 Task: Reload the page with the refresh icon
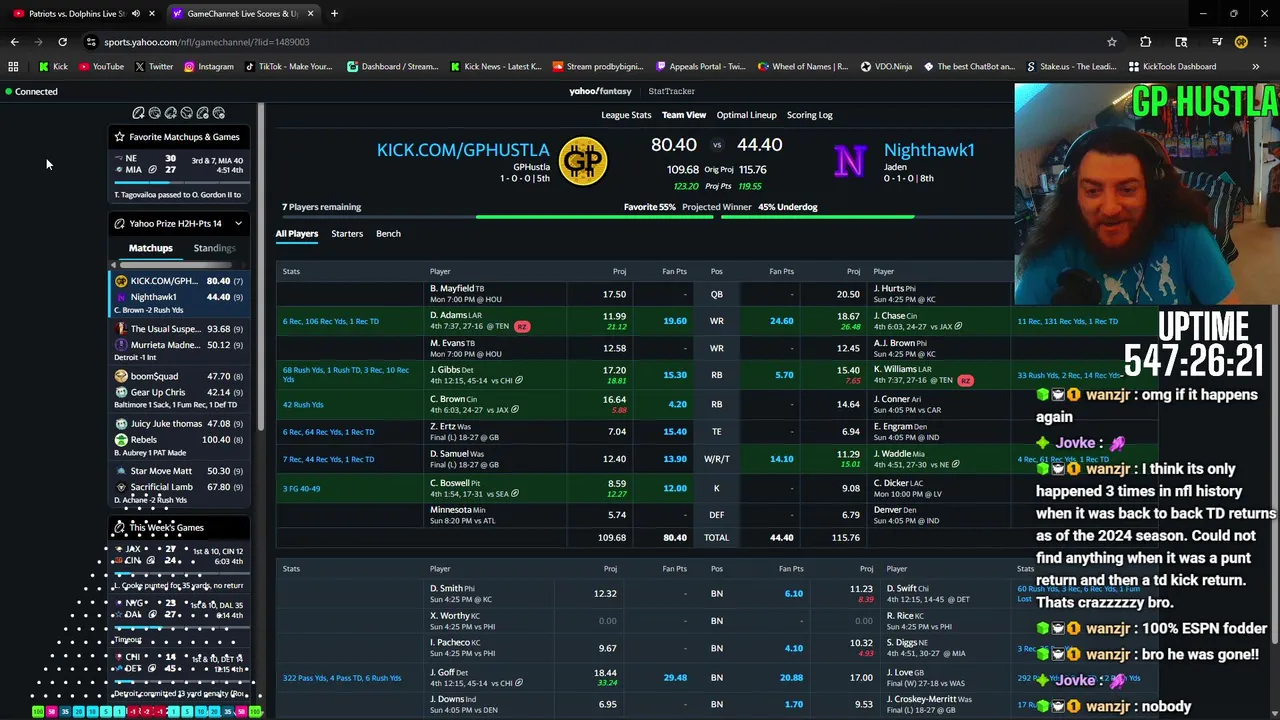pyautogui.click(x=62, y=42)
